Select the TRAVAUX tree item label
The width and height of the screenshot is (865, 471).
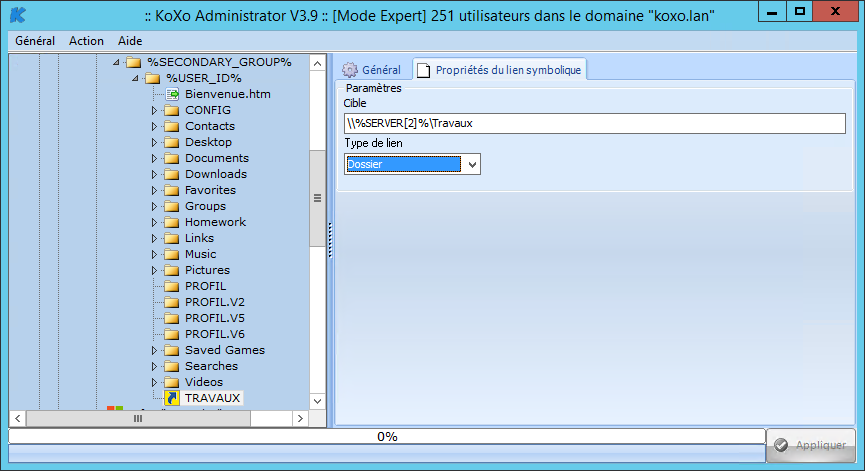tap(212, 398)
